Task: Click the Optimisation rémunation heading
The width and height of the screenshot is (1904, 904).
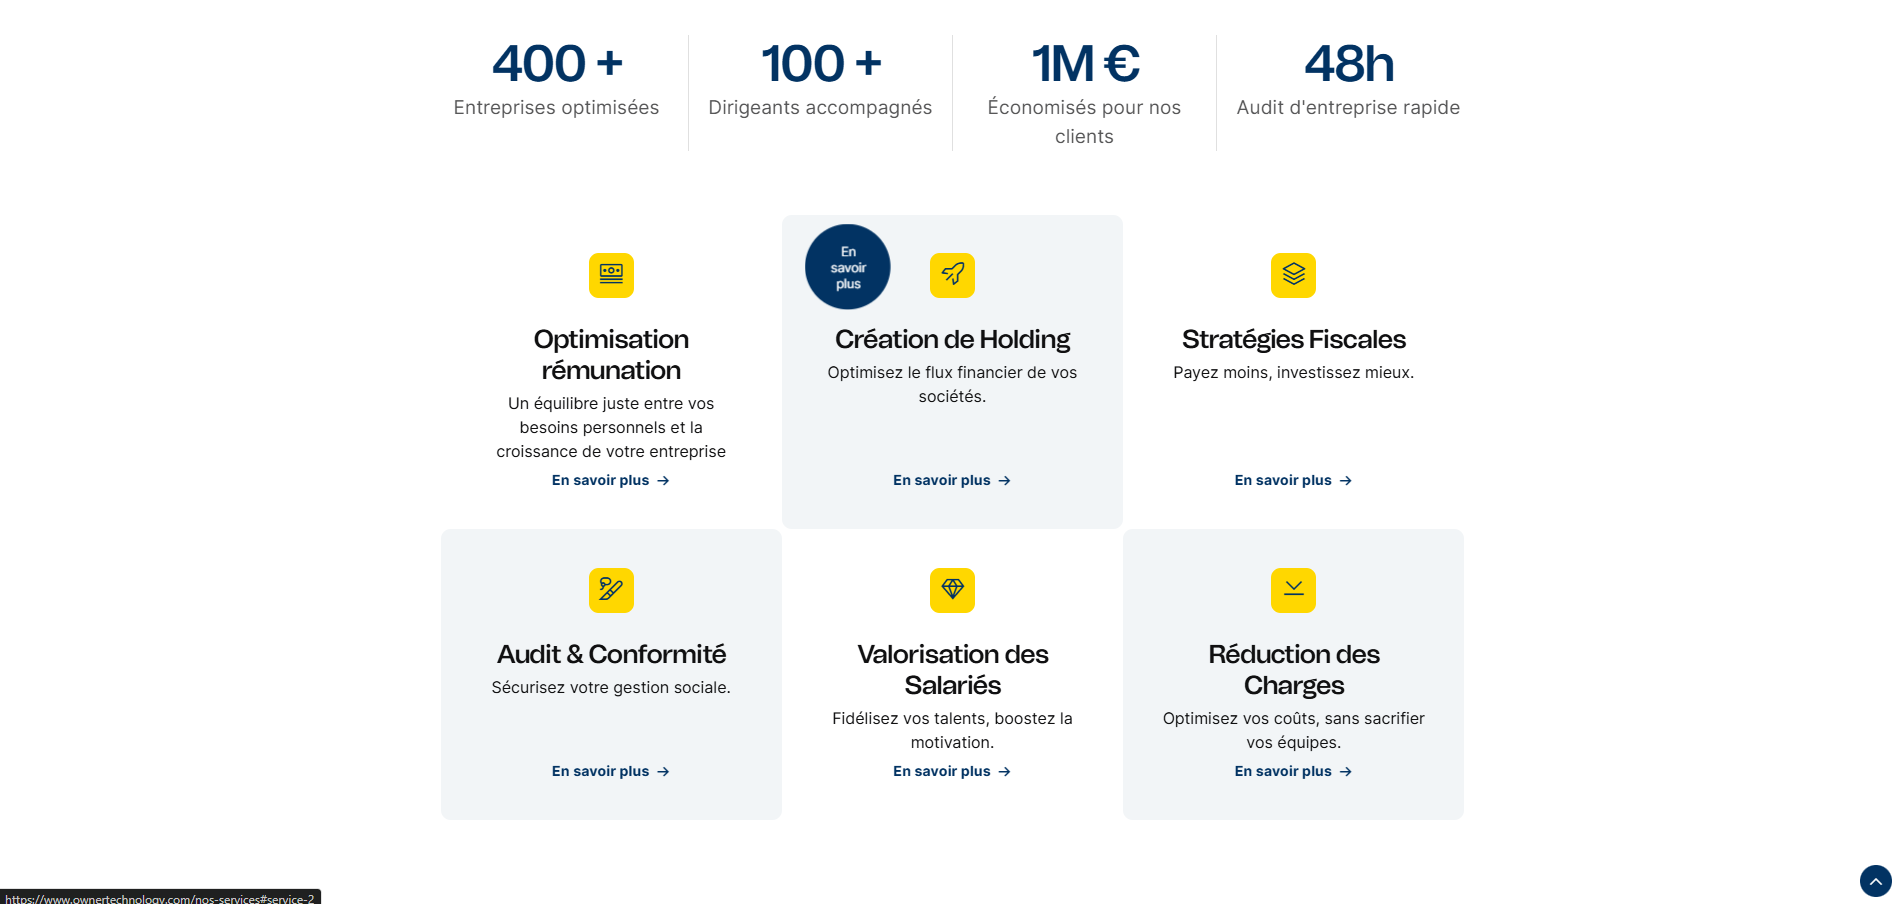Action: (x=611, y=355)
